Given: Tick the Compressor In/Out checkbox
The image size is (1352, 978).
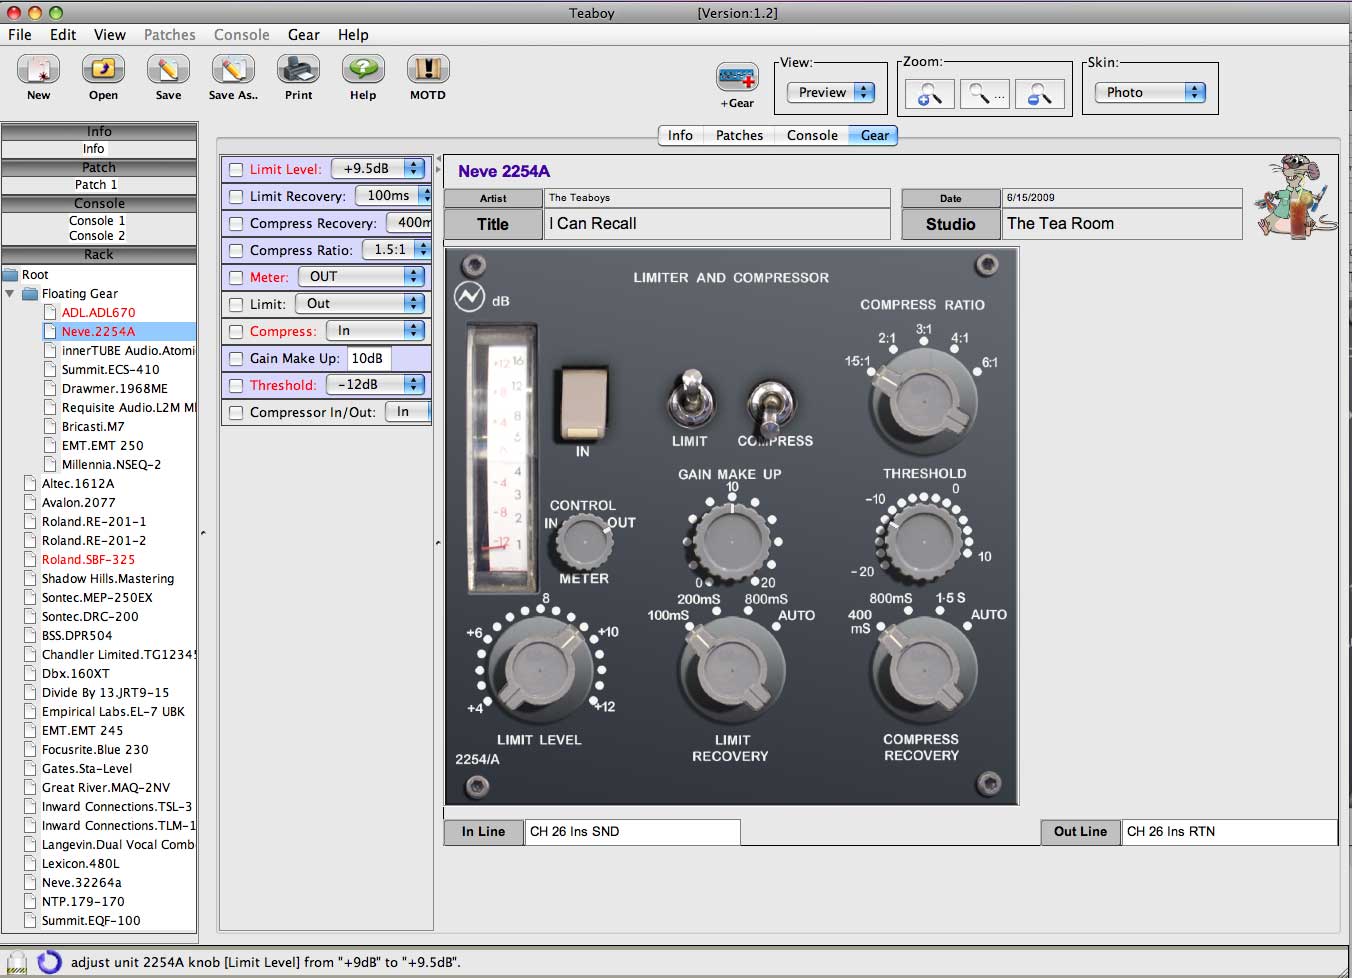Looking at the screenshot, I should (x=236, y=413).
